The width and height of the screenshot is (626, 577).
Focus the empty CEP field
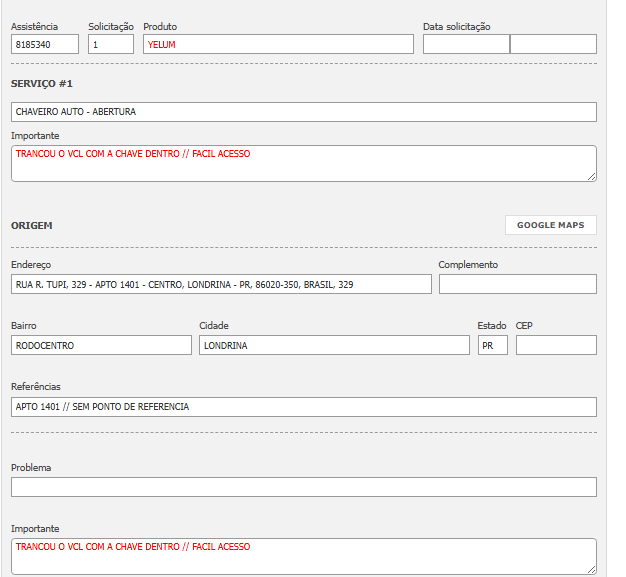click(556, 345)
